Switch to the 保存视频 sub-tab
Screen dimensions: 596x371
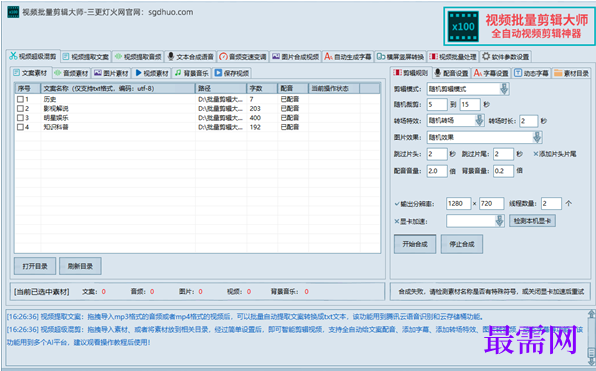[x=232, y=73]
